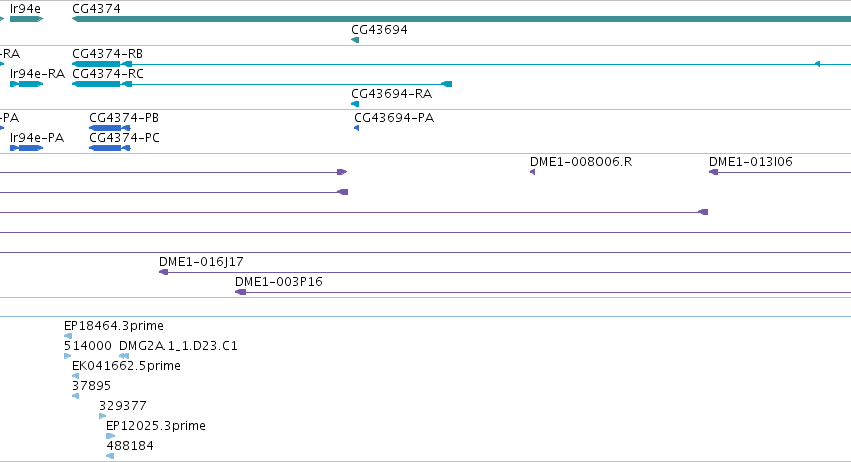Click the CG43694 gene arrow glyph
This screenshot has height=462, width=851.
pyautogui.click(x=355, y=40)
